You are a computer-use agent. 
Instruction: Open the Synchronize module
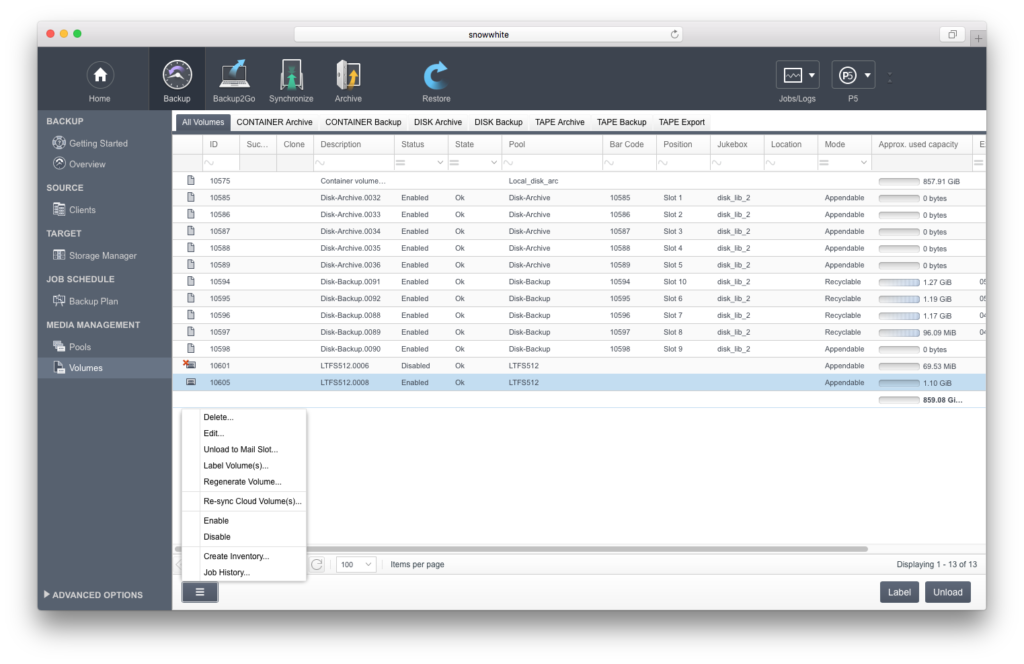(291, 76)
